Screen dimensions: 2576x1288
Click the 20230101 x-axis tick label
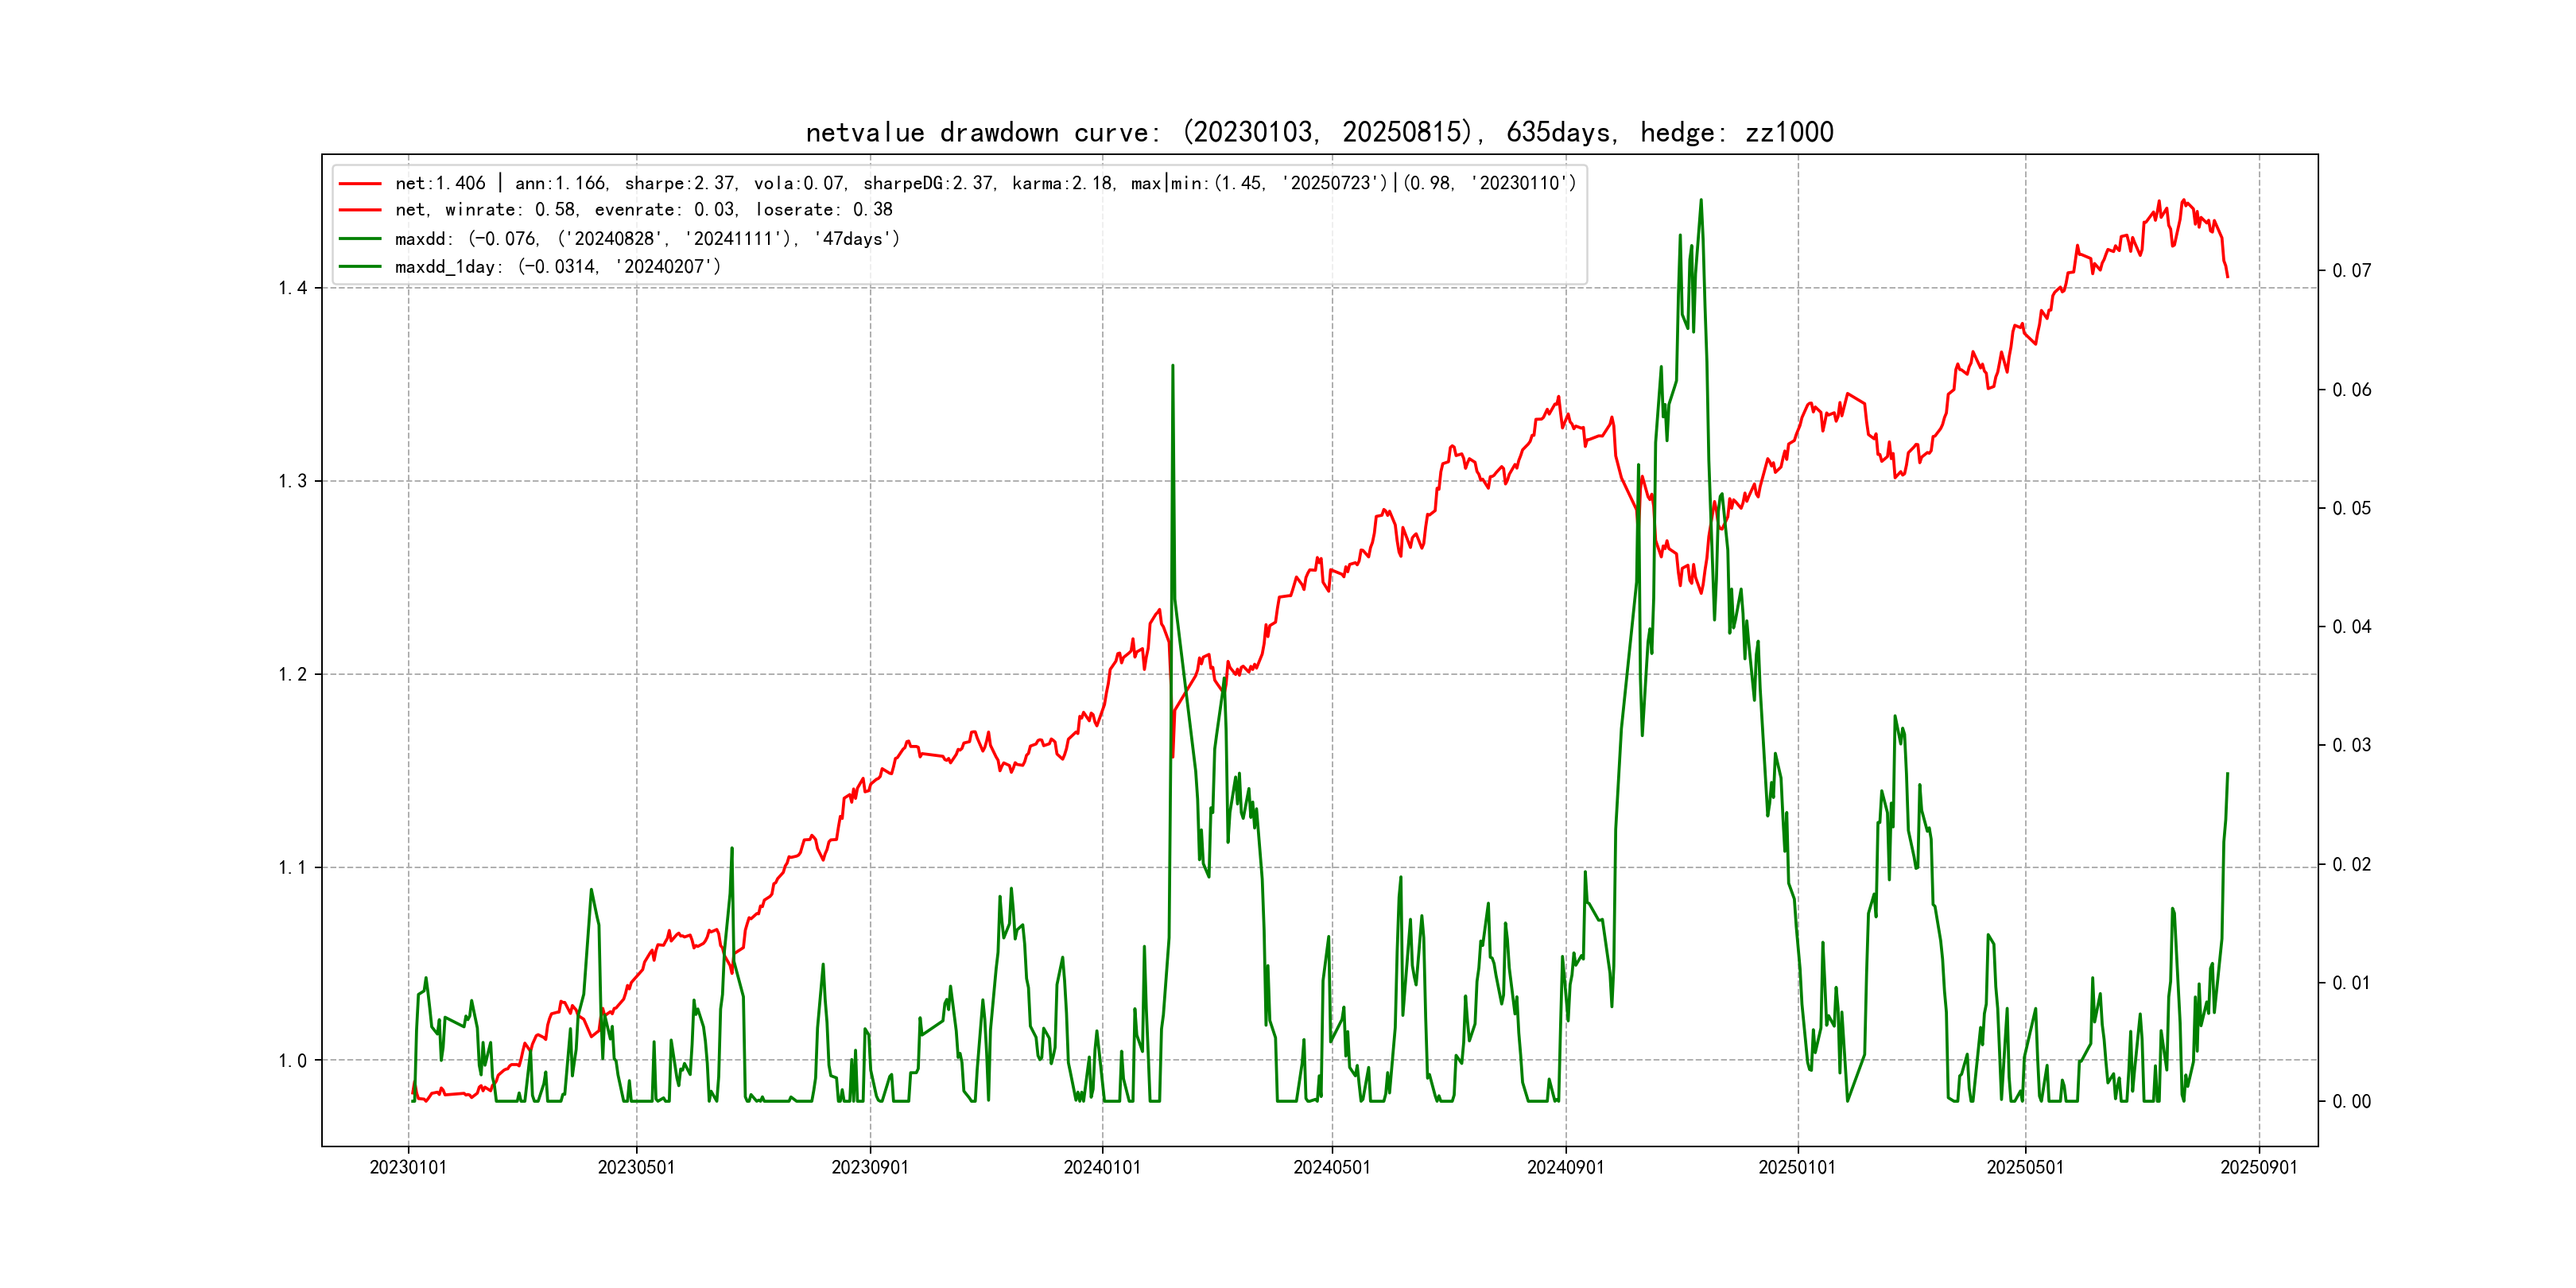click(x=408, y=1167)
